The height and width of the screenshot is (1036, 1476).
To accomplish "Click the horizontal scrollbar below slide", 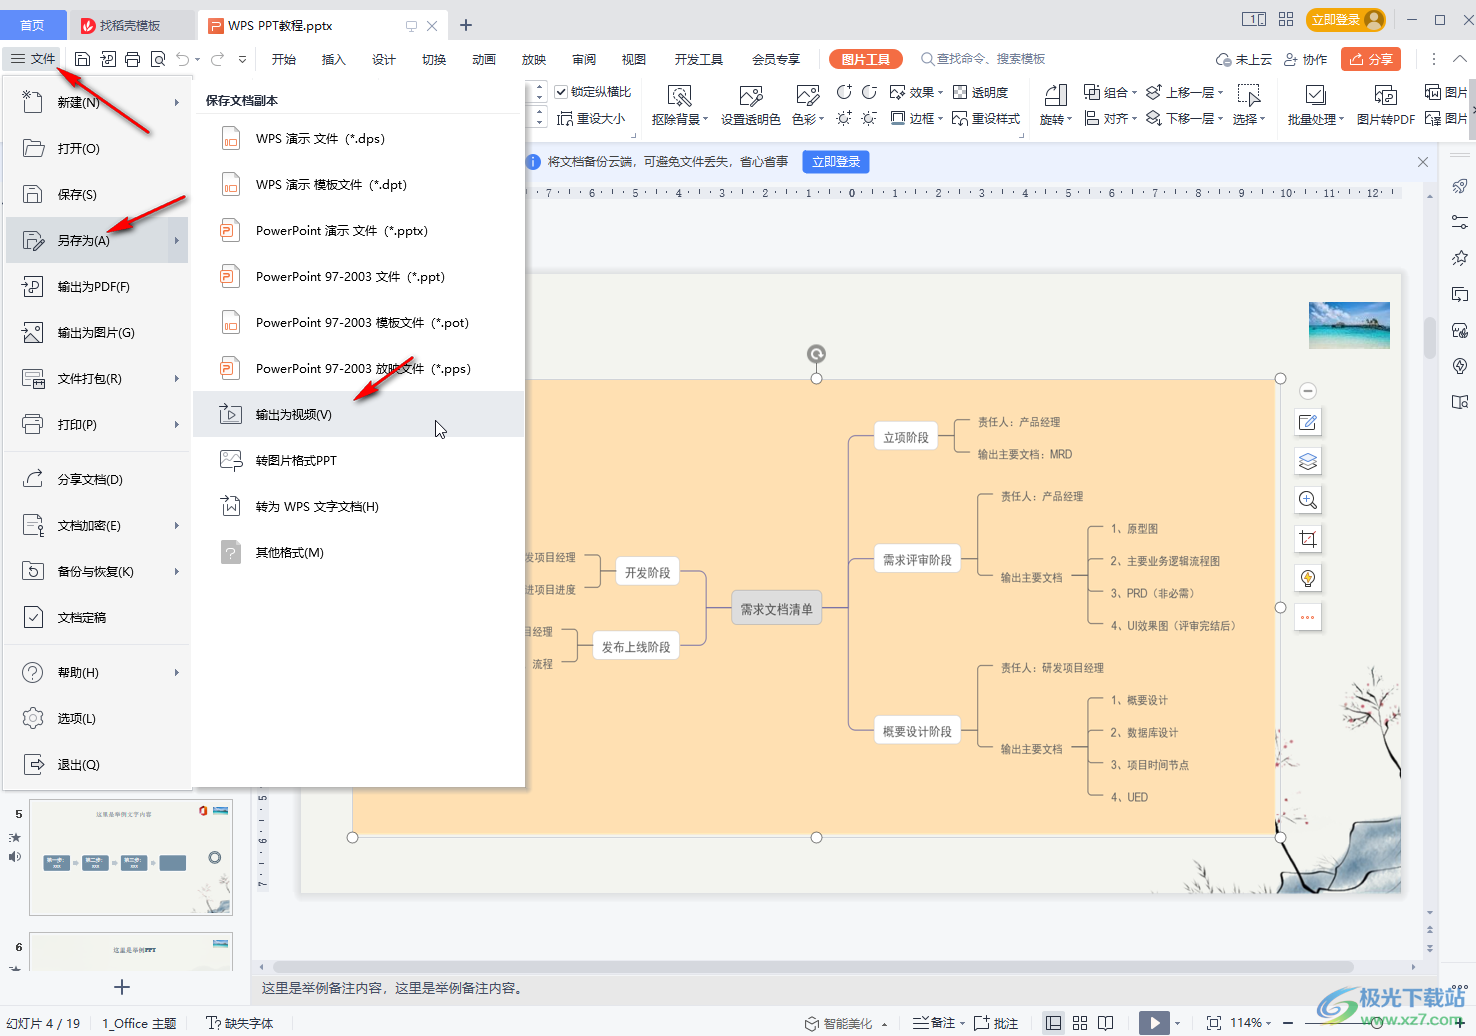I will 813,967.
